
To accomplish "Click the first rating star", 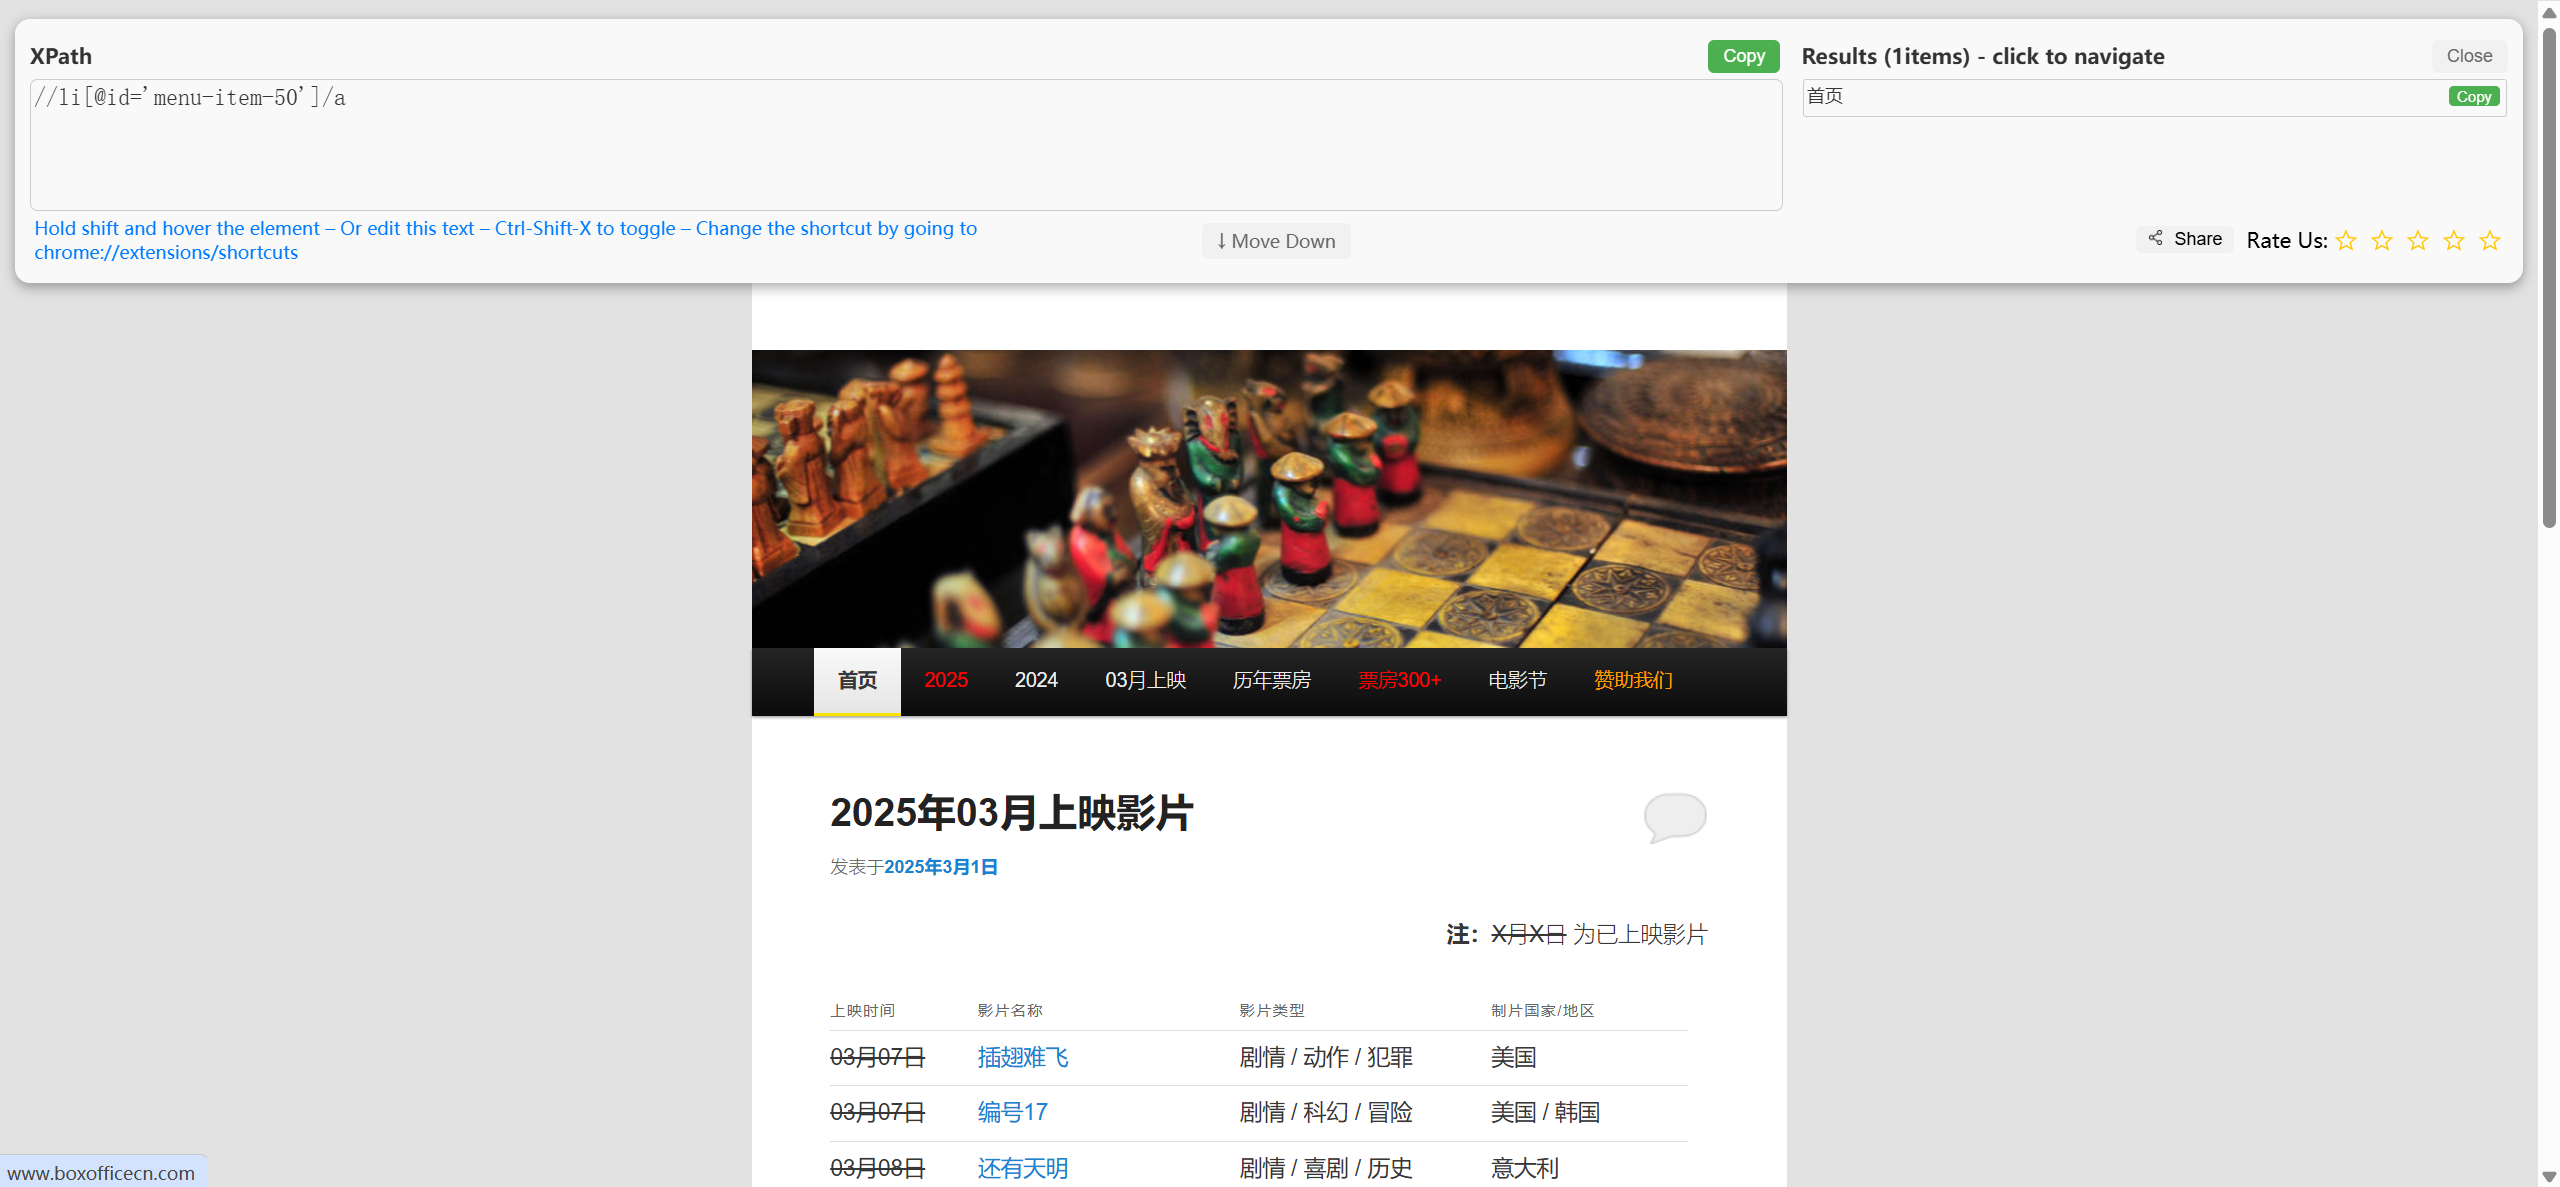I will click(x=2345, y=241).
